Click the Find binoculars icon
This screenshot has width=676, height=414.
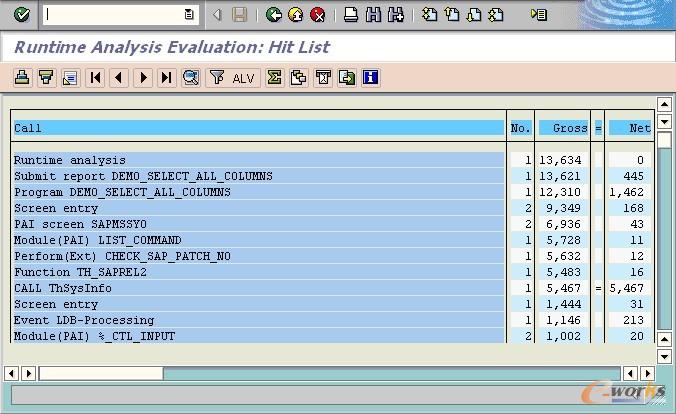(x=373, y=14)
